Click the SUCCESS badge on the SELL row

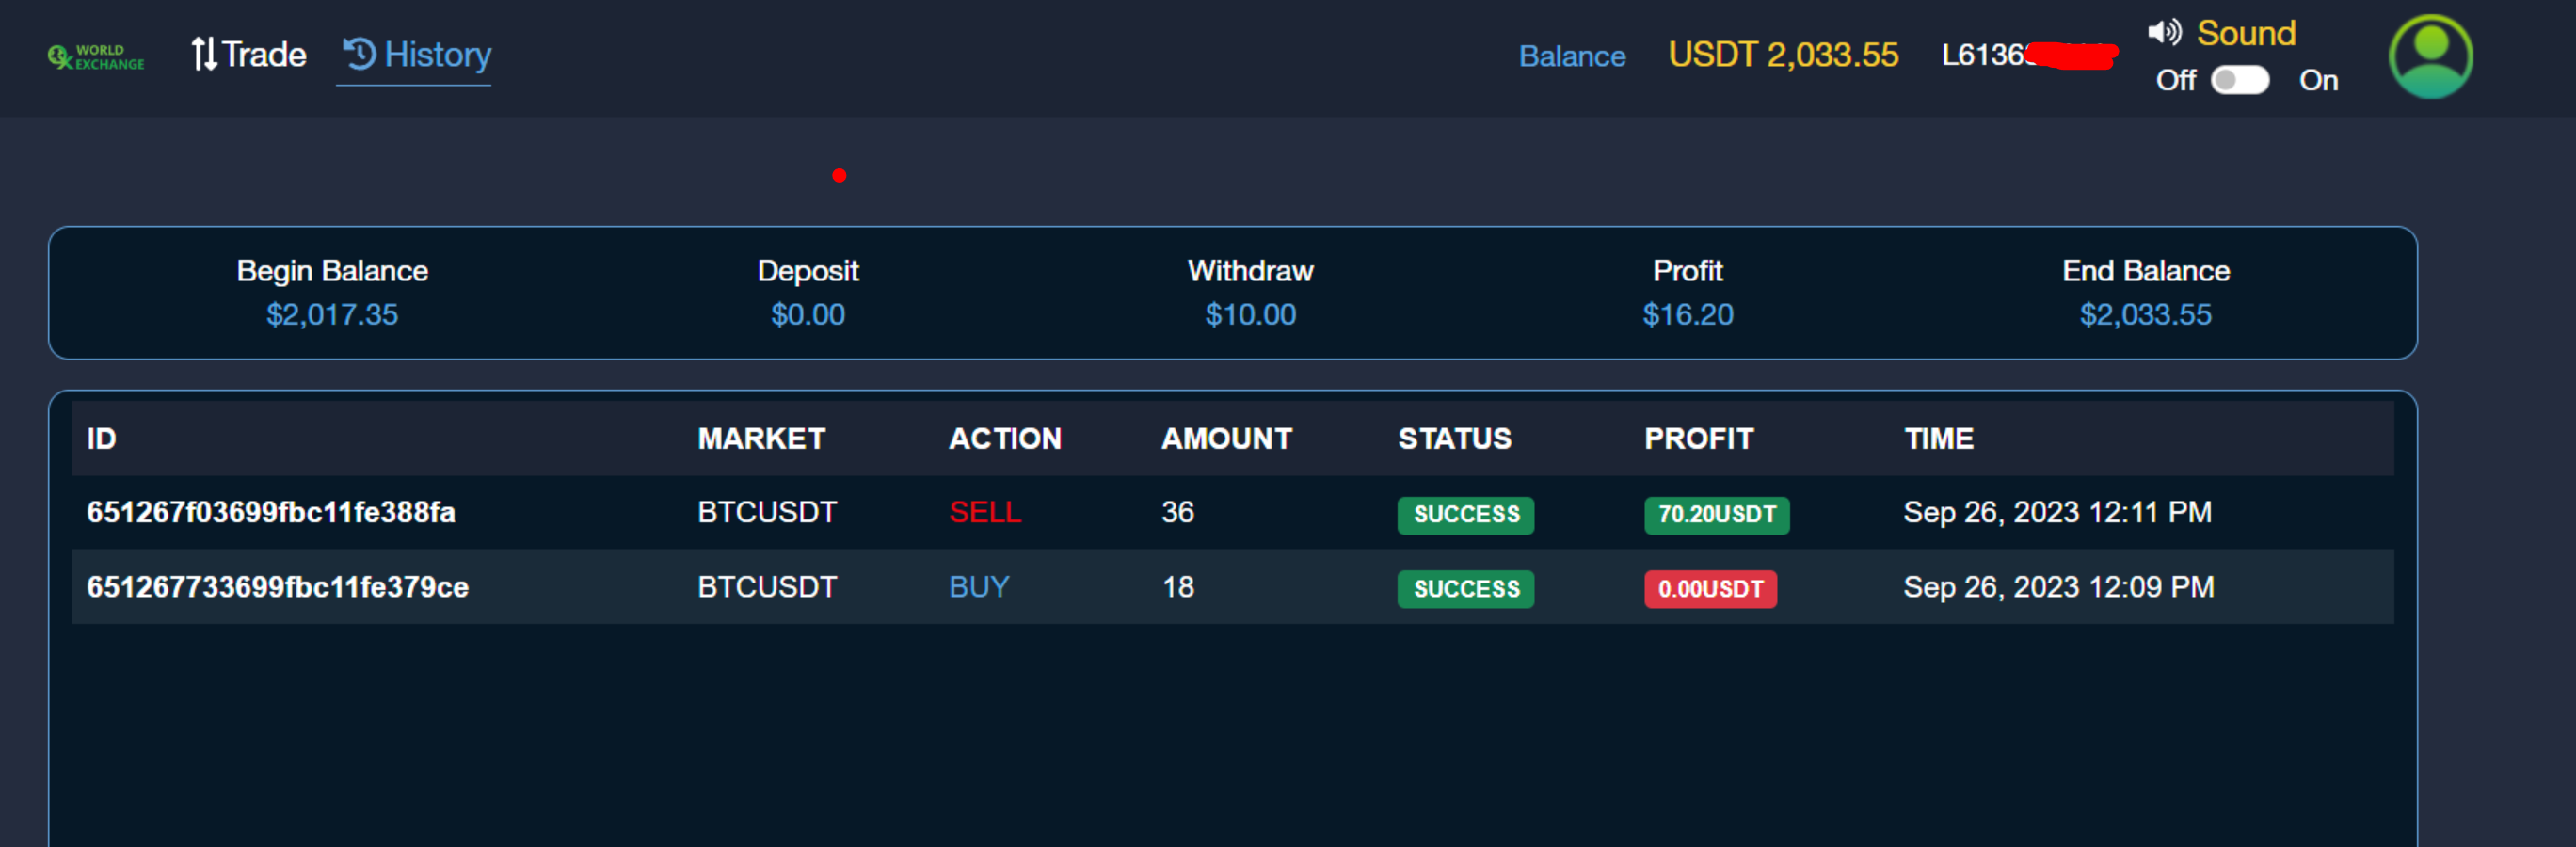point(1465,514)
